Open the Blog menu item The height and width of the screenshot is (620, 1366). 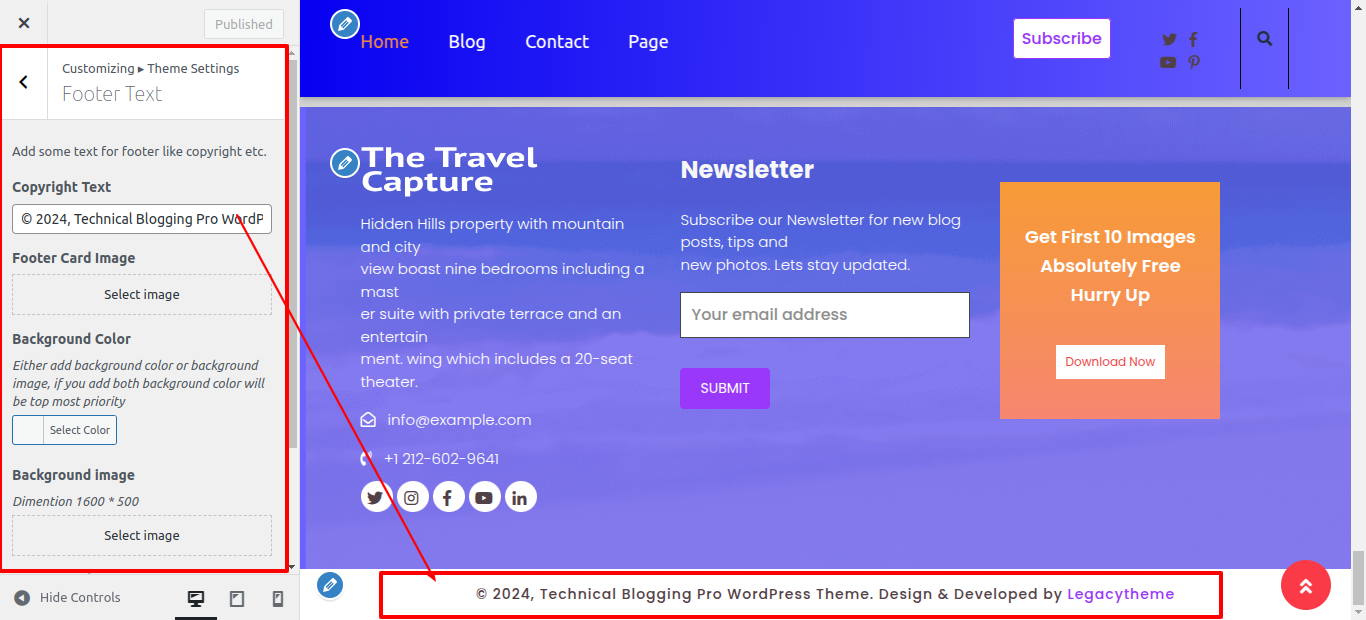click(467, 42)
